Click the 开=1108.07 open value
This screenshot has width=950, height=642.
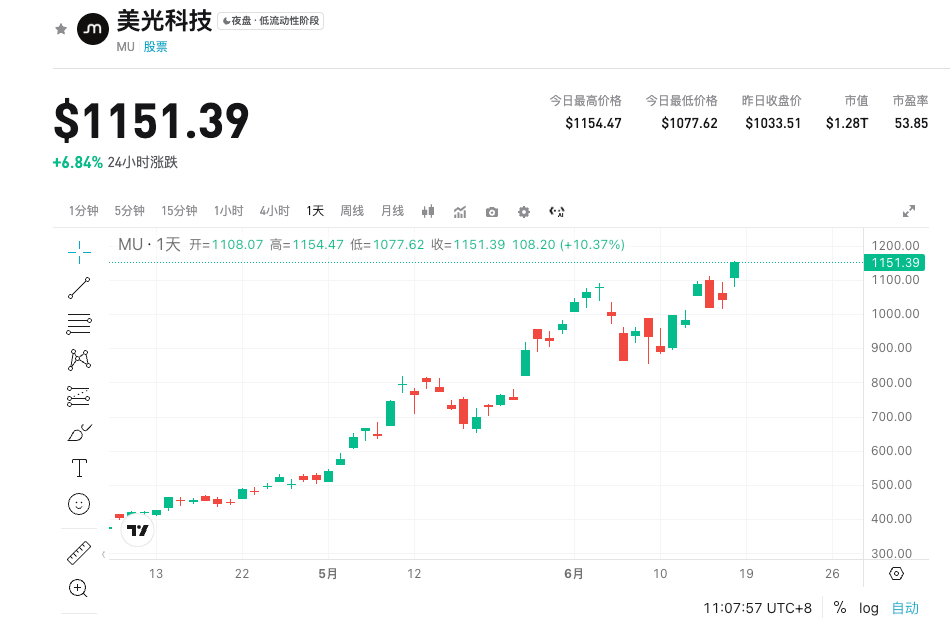click(226, 245)
